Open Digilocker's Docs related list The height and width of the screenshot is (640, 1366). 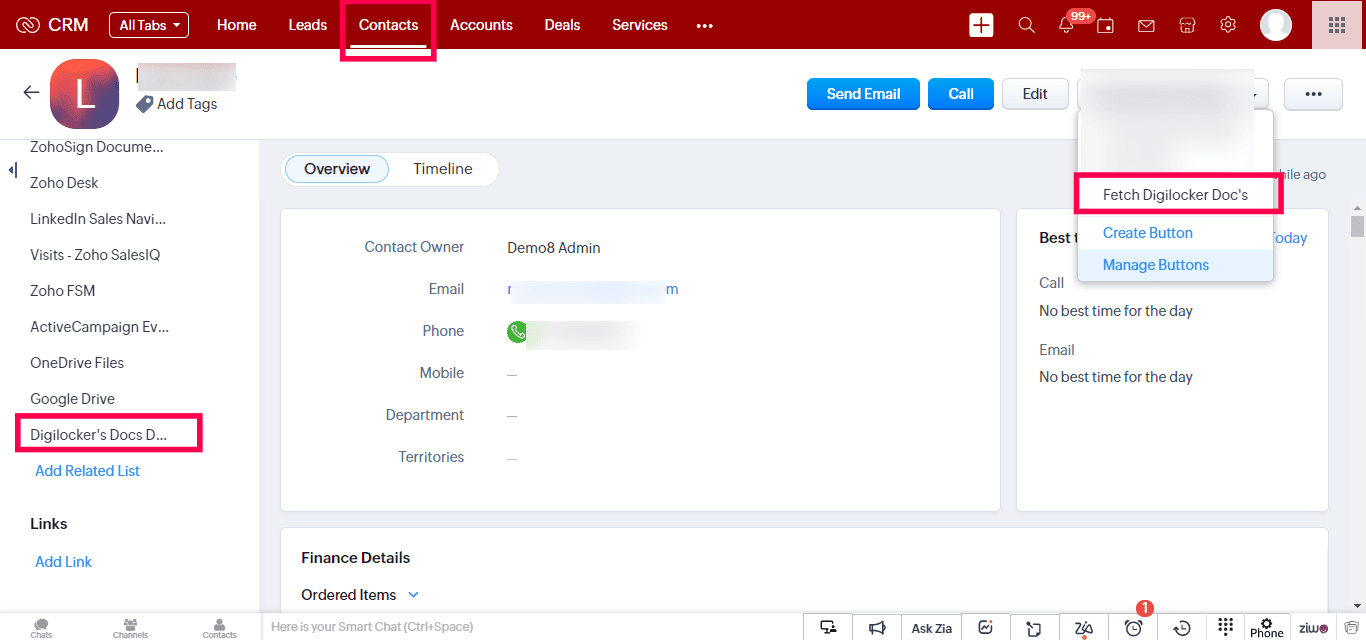(x=99, y=435)
